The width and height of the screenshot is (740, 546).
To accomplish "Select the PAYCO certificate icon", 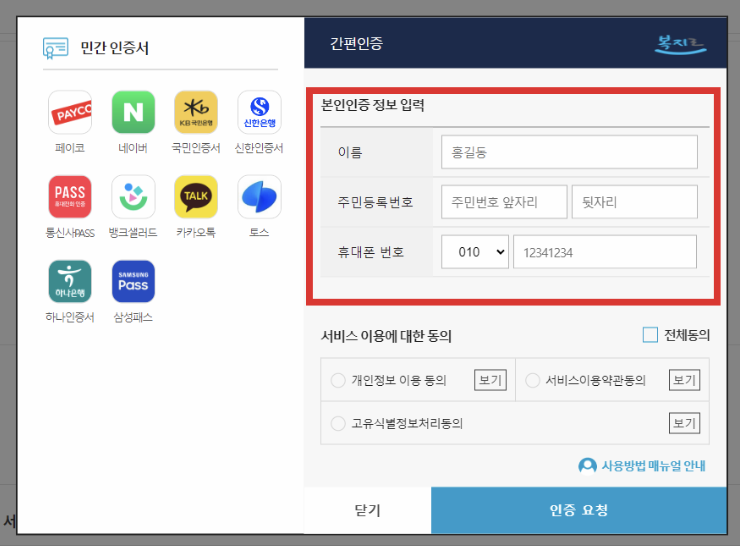I will [x=70, y=112].
